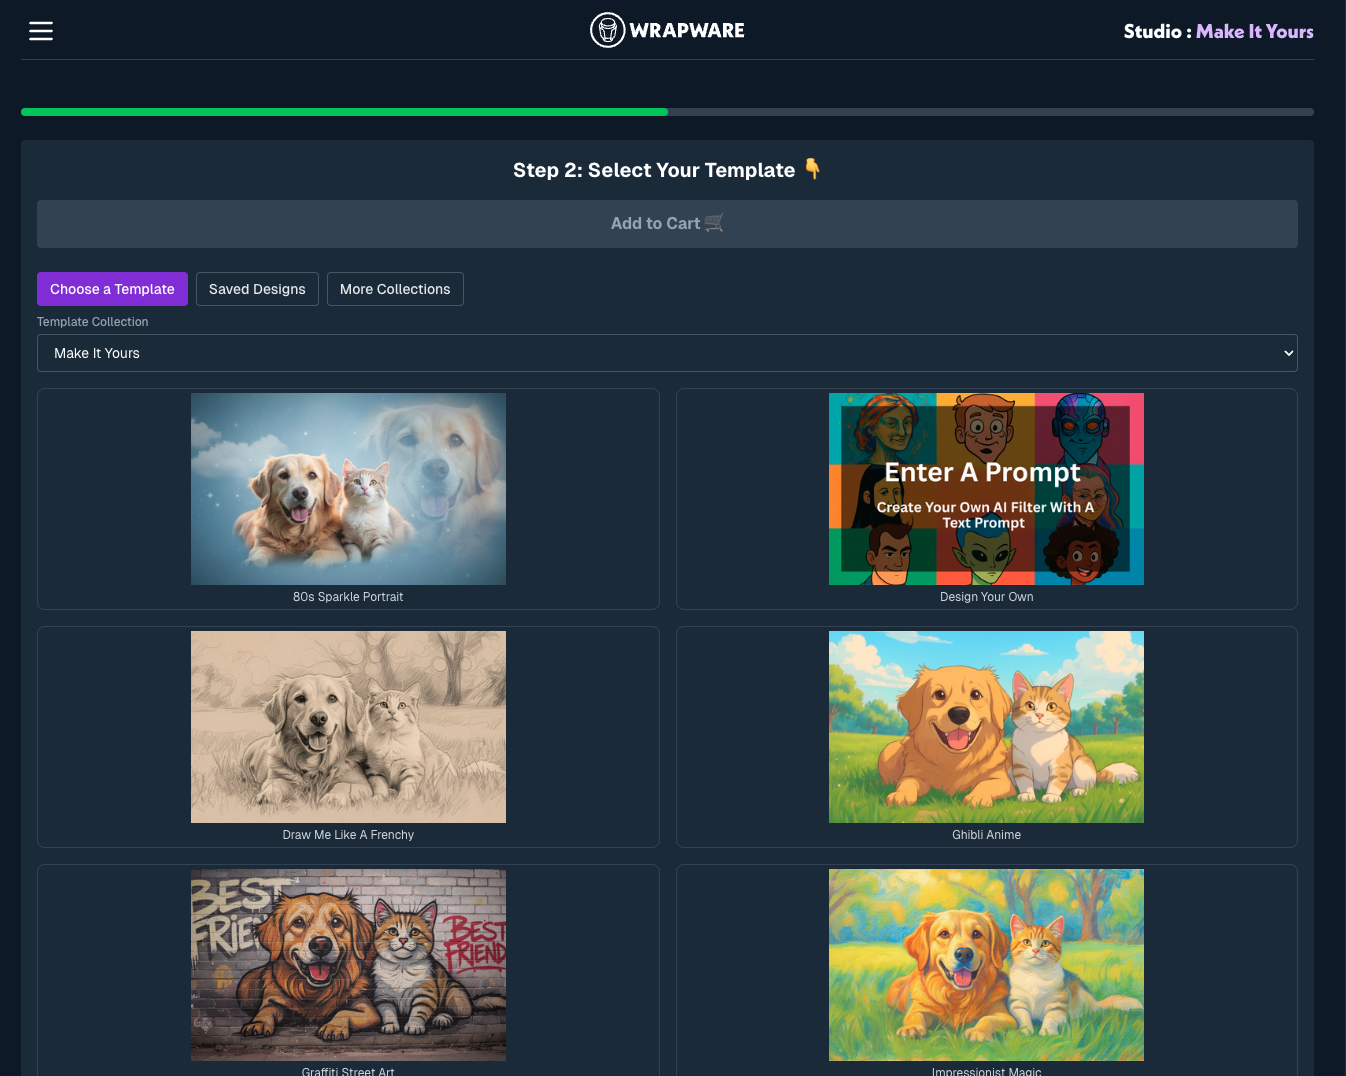Select the Impressionist Magic template image

pyautogui.click(x=986, y=965)
